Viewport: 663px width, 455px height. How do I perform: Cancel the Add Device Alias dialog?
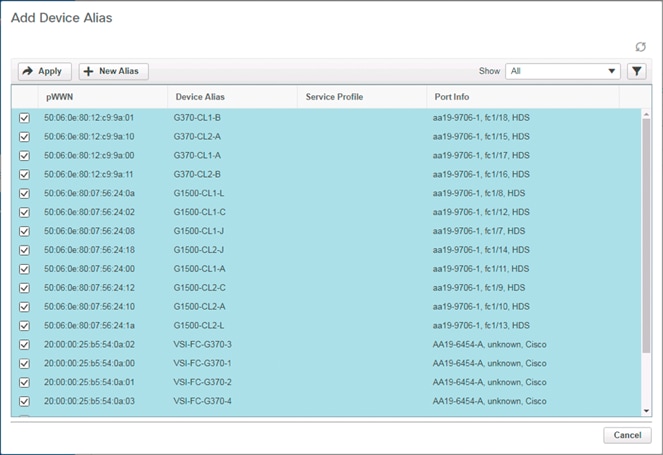(x=627, y=435)
